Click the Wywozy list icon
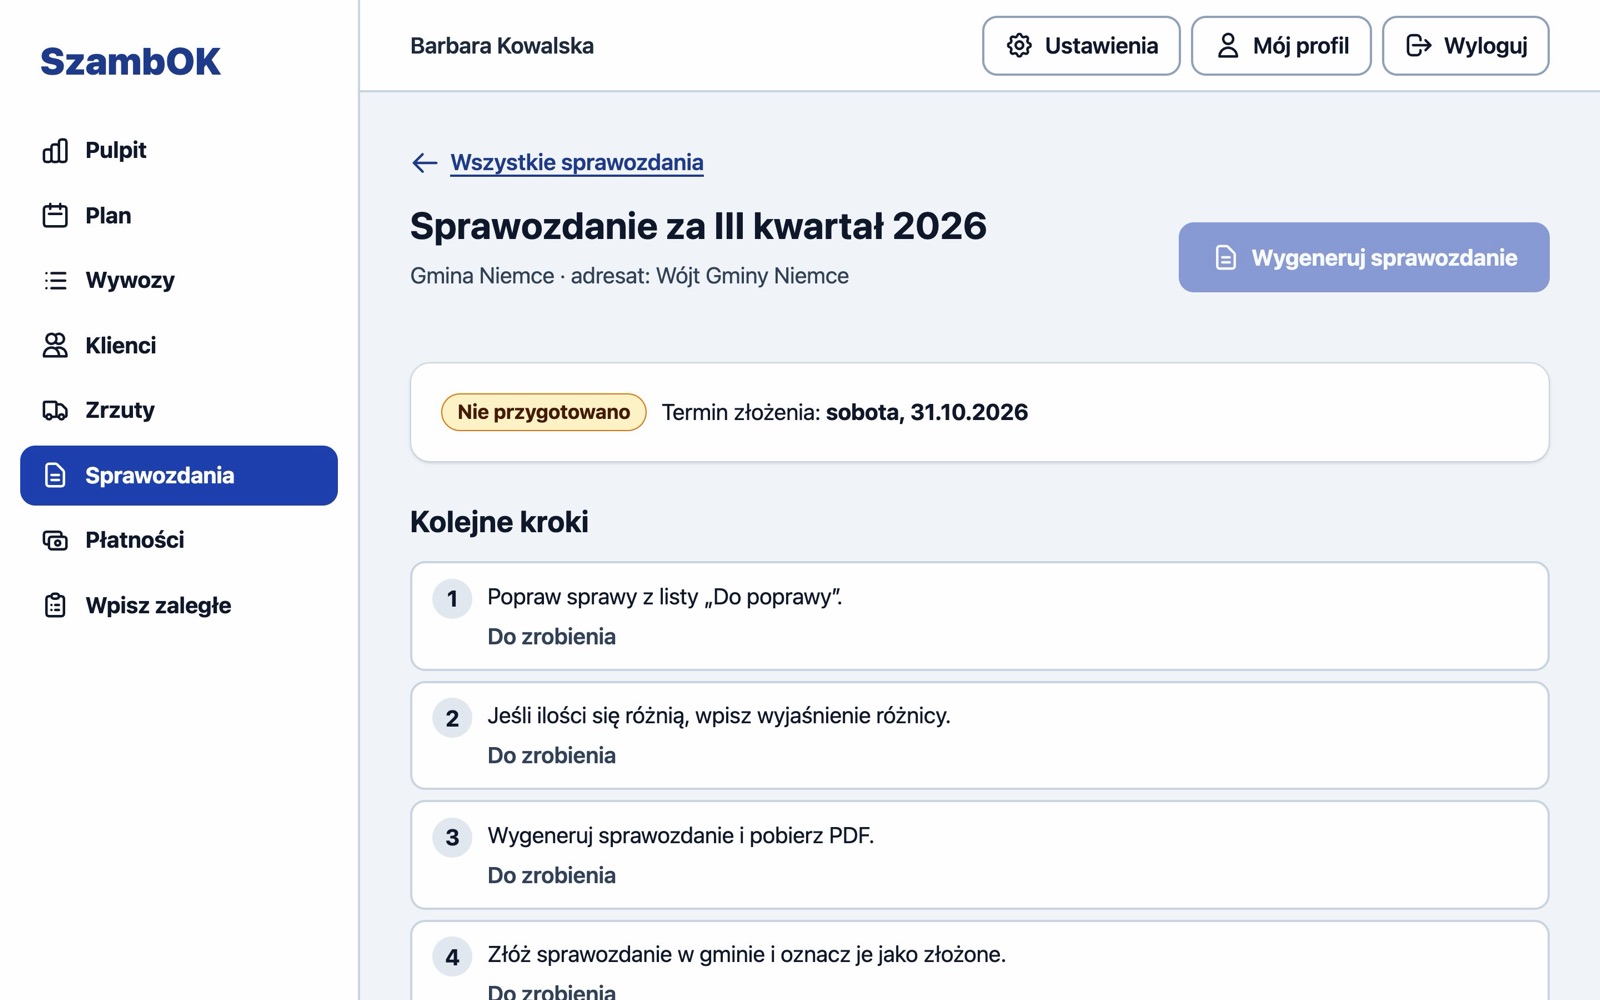Viewport: 1600px width, 1000px height. [x=55, y=281]
